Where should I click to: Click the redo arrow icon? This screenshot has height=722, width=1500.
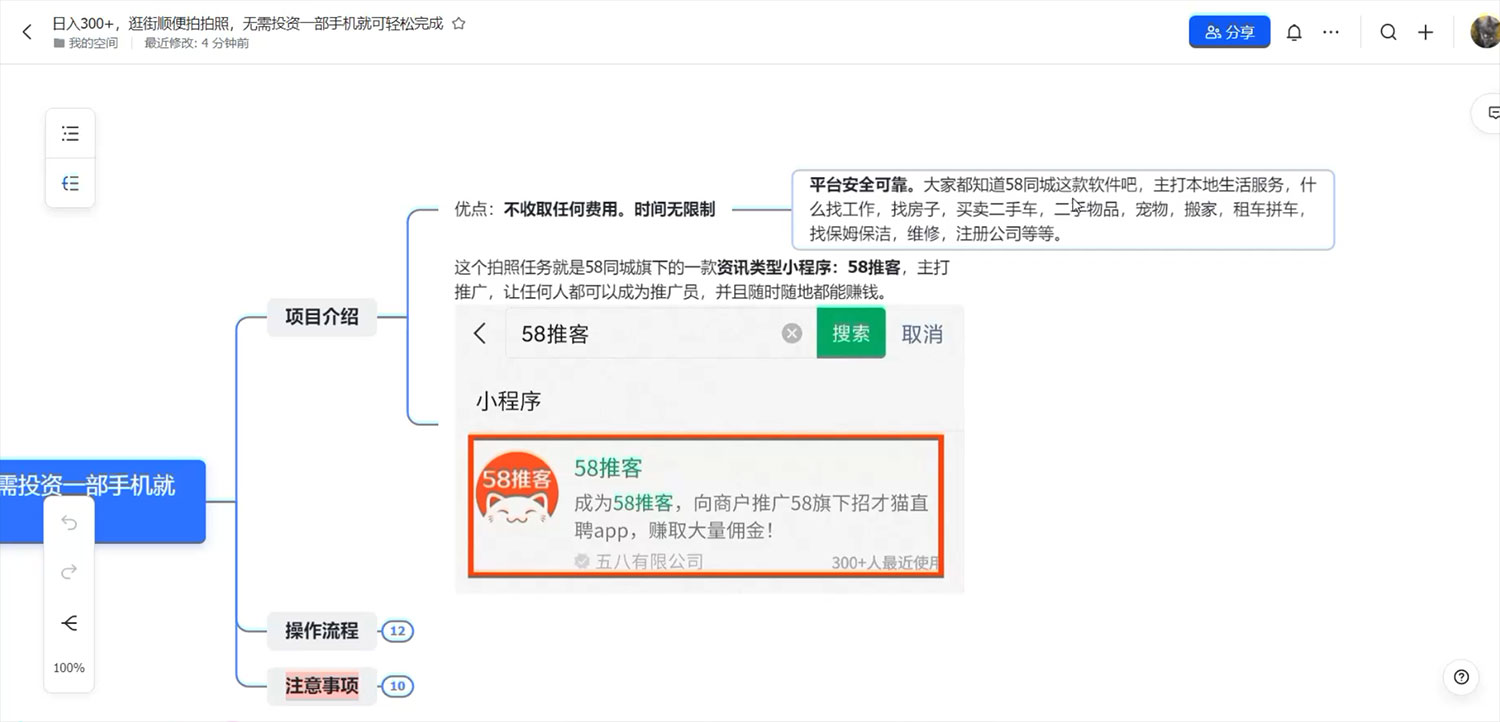point(68,572)
